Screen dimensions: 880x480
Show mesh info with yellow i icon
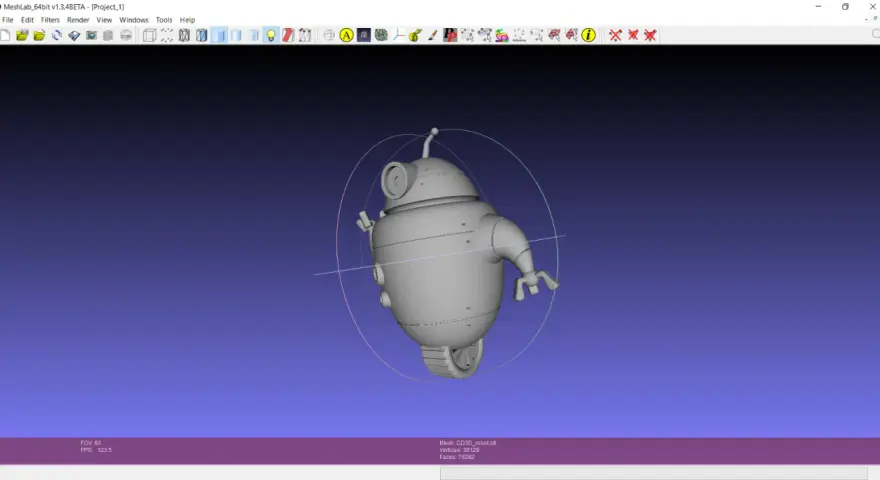point(588,35)
